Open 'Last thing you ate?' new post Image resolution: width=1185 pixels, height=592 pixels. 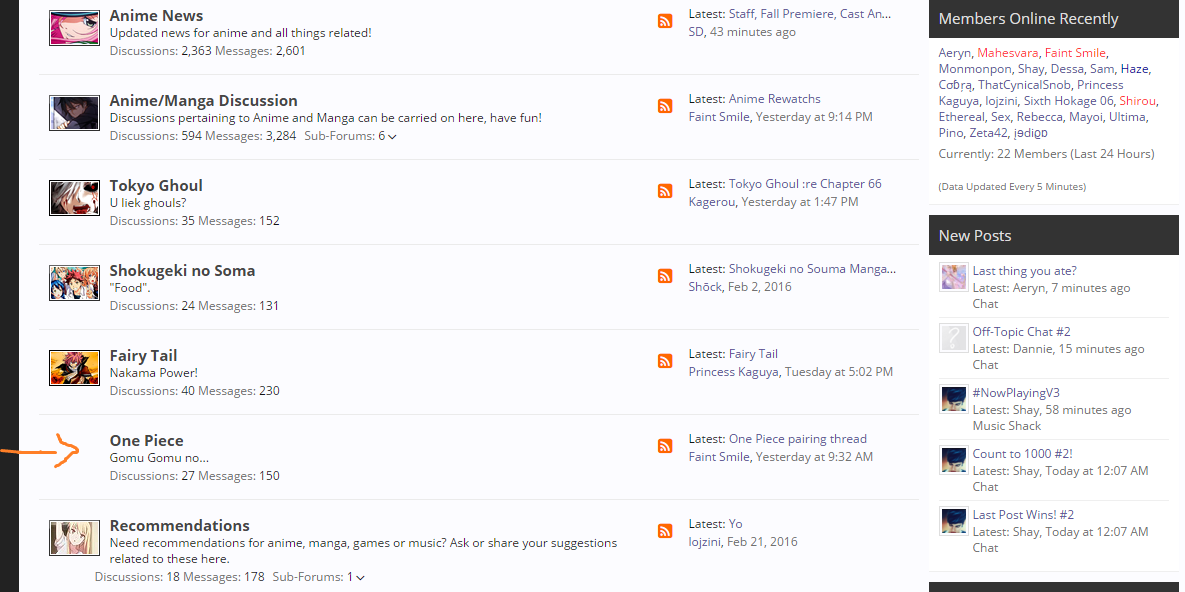point(1024,271)
